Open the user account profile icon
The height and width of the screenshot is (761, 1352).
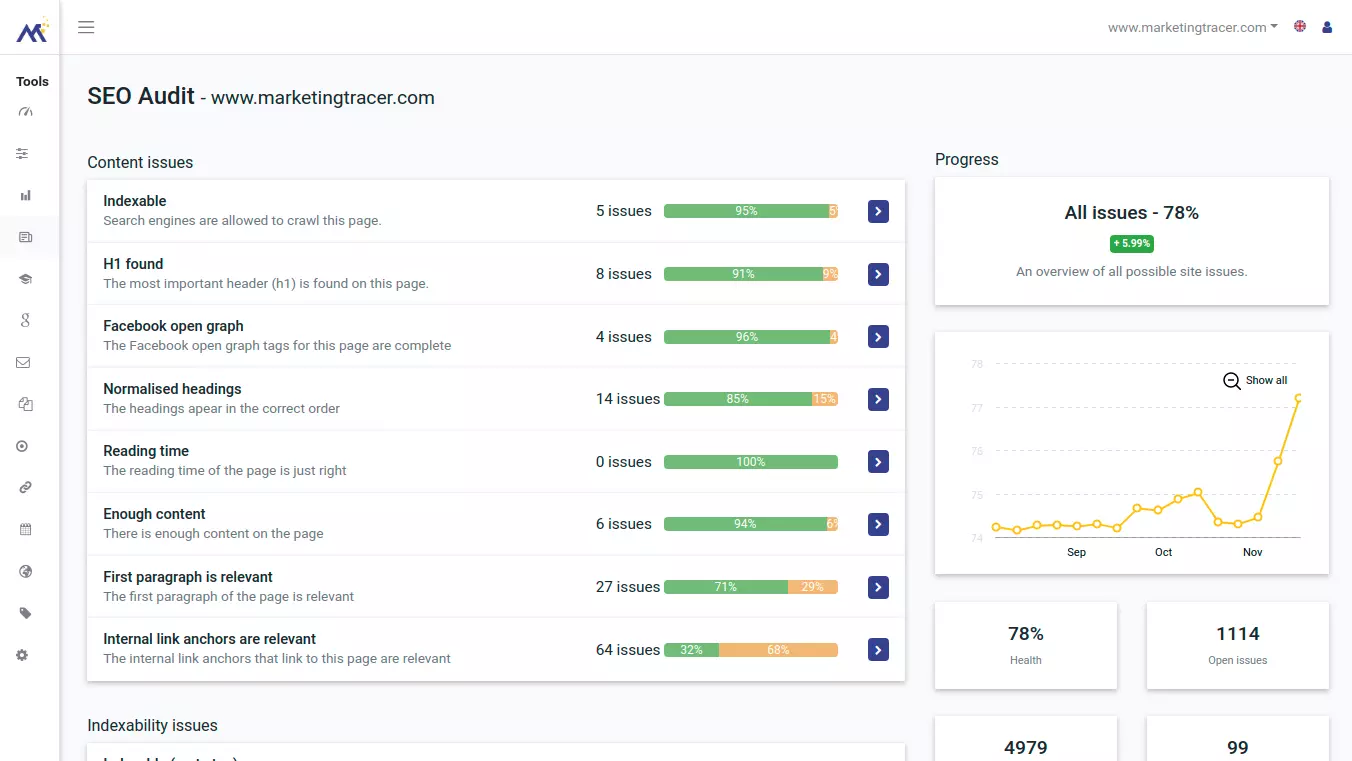(x=1327, y=27)
